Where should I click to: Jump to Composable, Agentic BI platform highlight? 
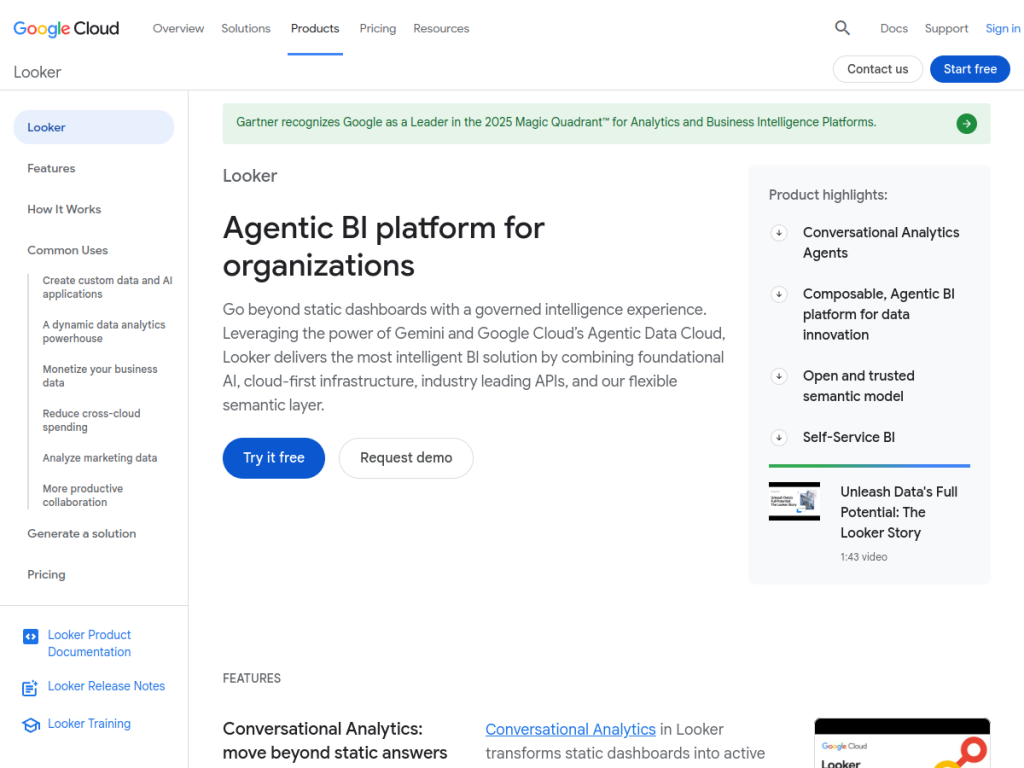[x=878, y=314]
